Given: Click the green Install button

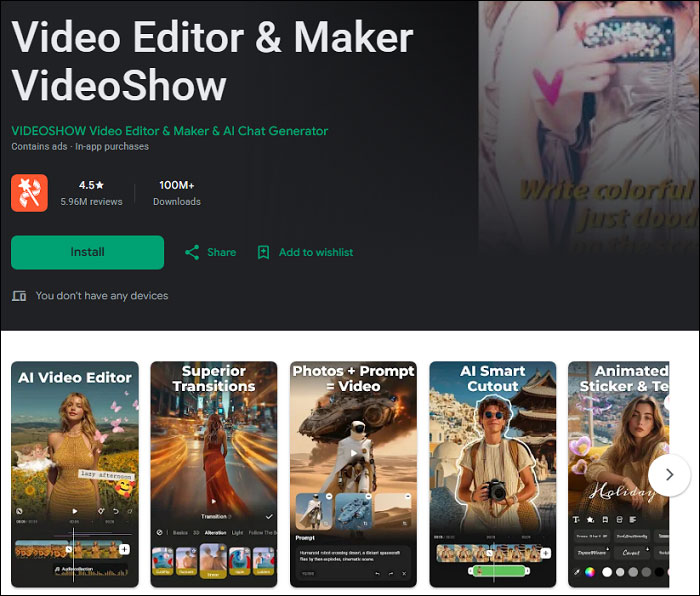Looking at the screenshot, I should [x=88, y=252].
